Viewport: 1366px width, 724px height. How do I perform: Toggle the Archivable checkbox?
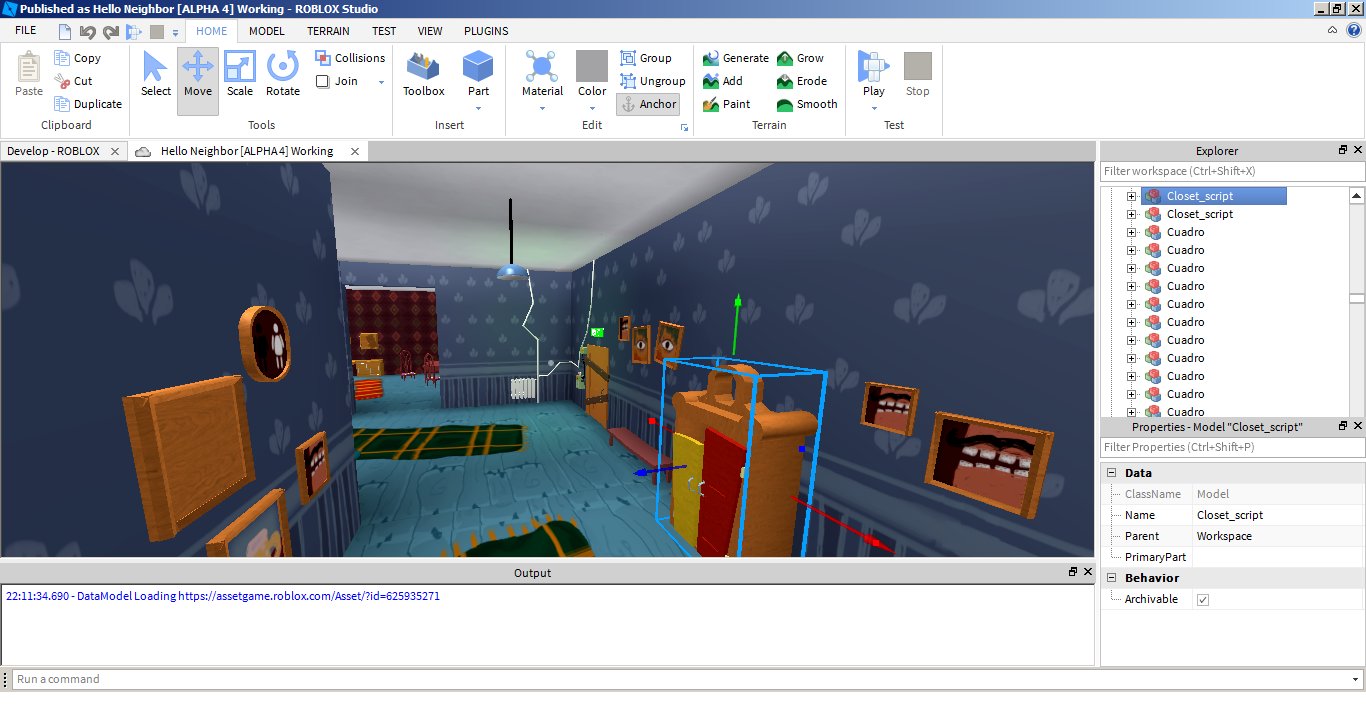click(1203, 600)
